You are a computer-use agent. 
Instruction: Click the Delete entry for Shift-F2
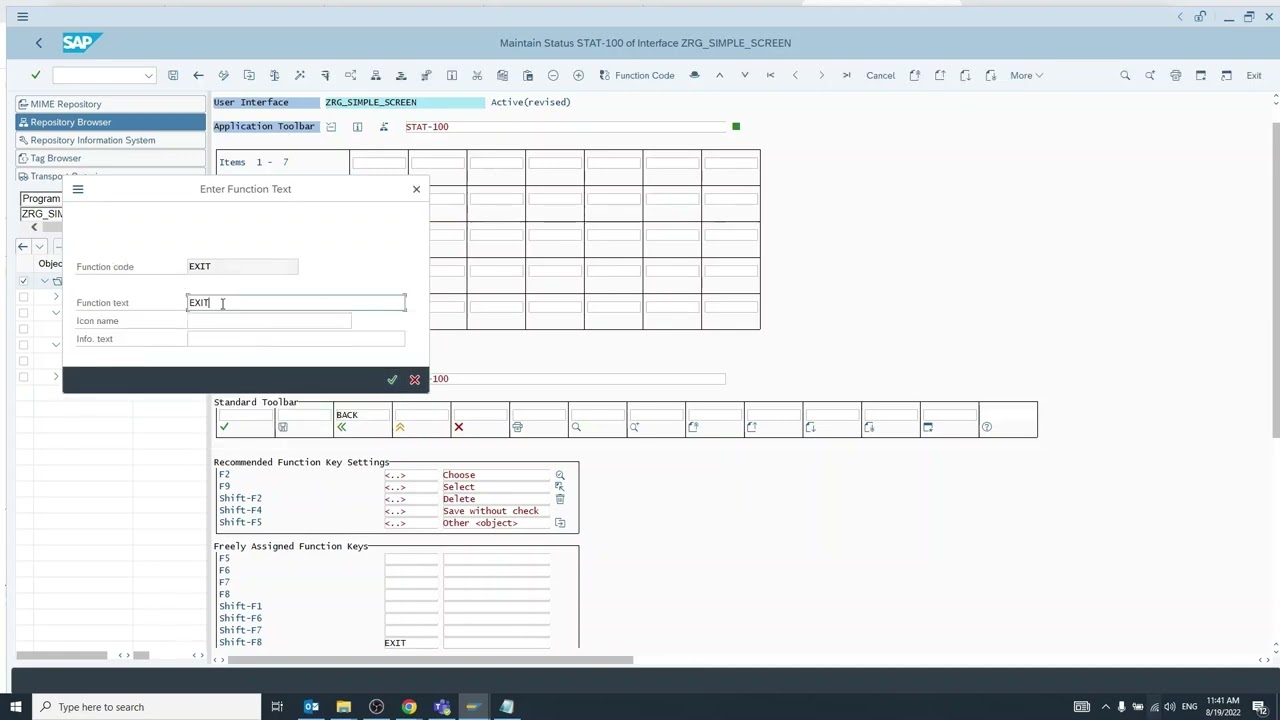pyautogui.click(x=496, y=499)
